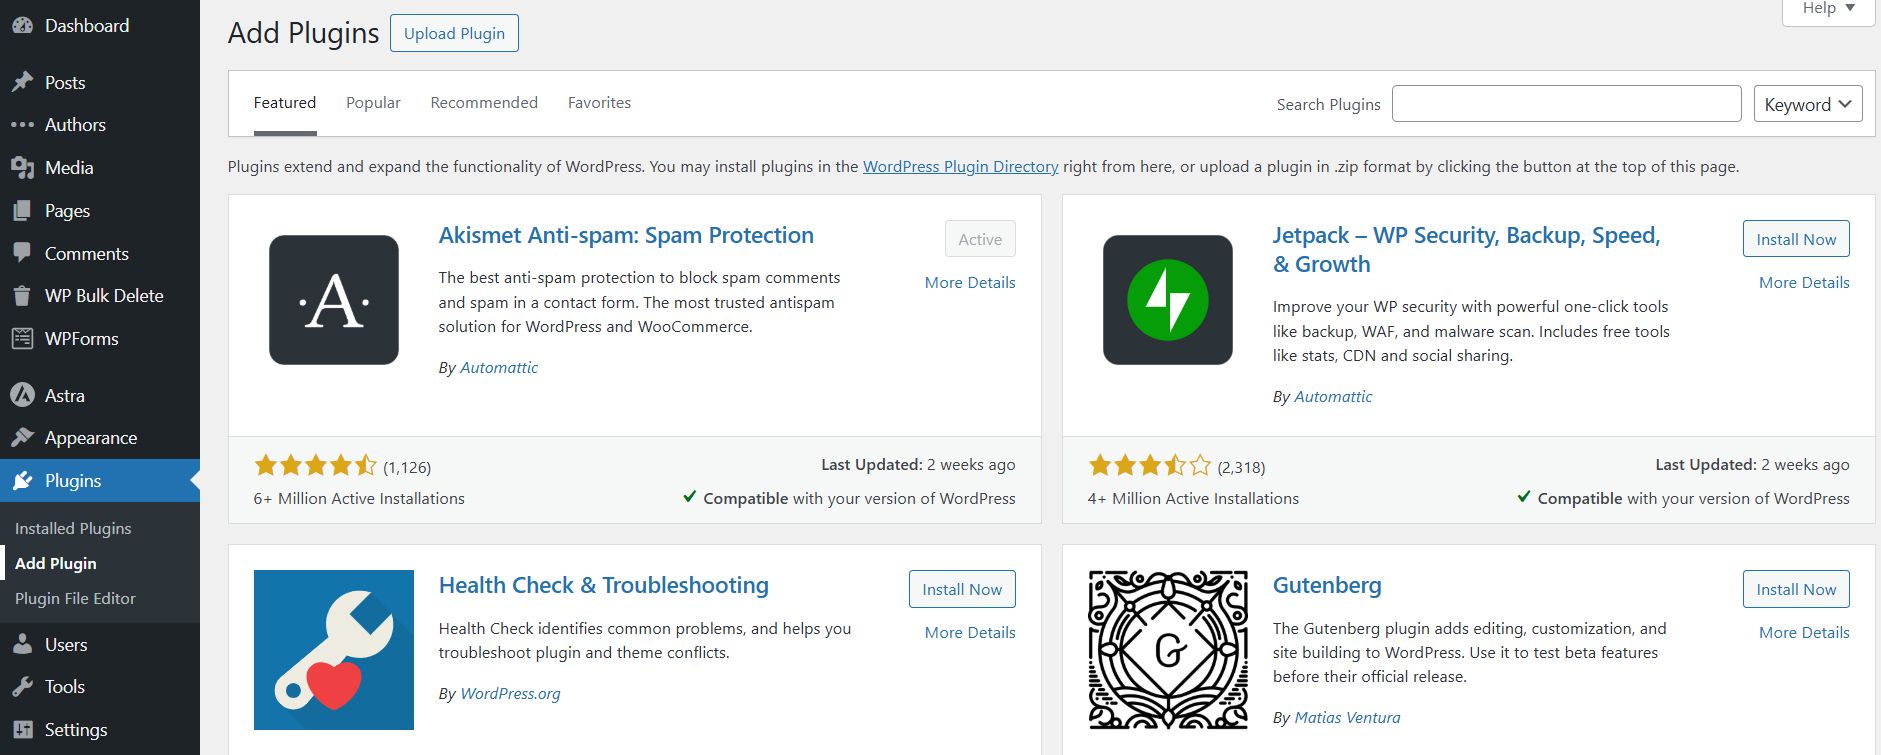Open the Keyword search type dropdown
1881x755 pixels.
point(1808,104)
